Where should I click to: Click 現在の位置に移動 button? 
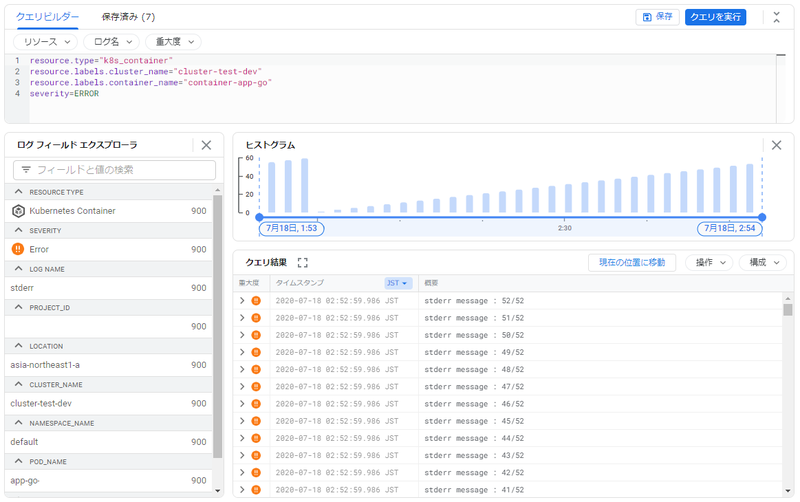tap(632, 263)
